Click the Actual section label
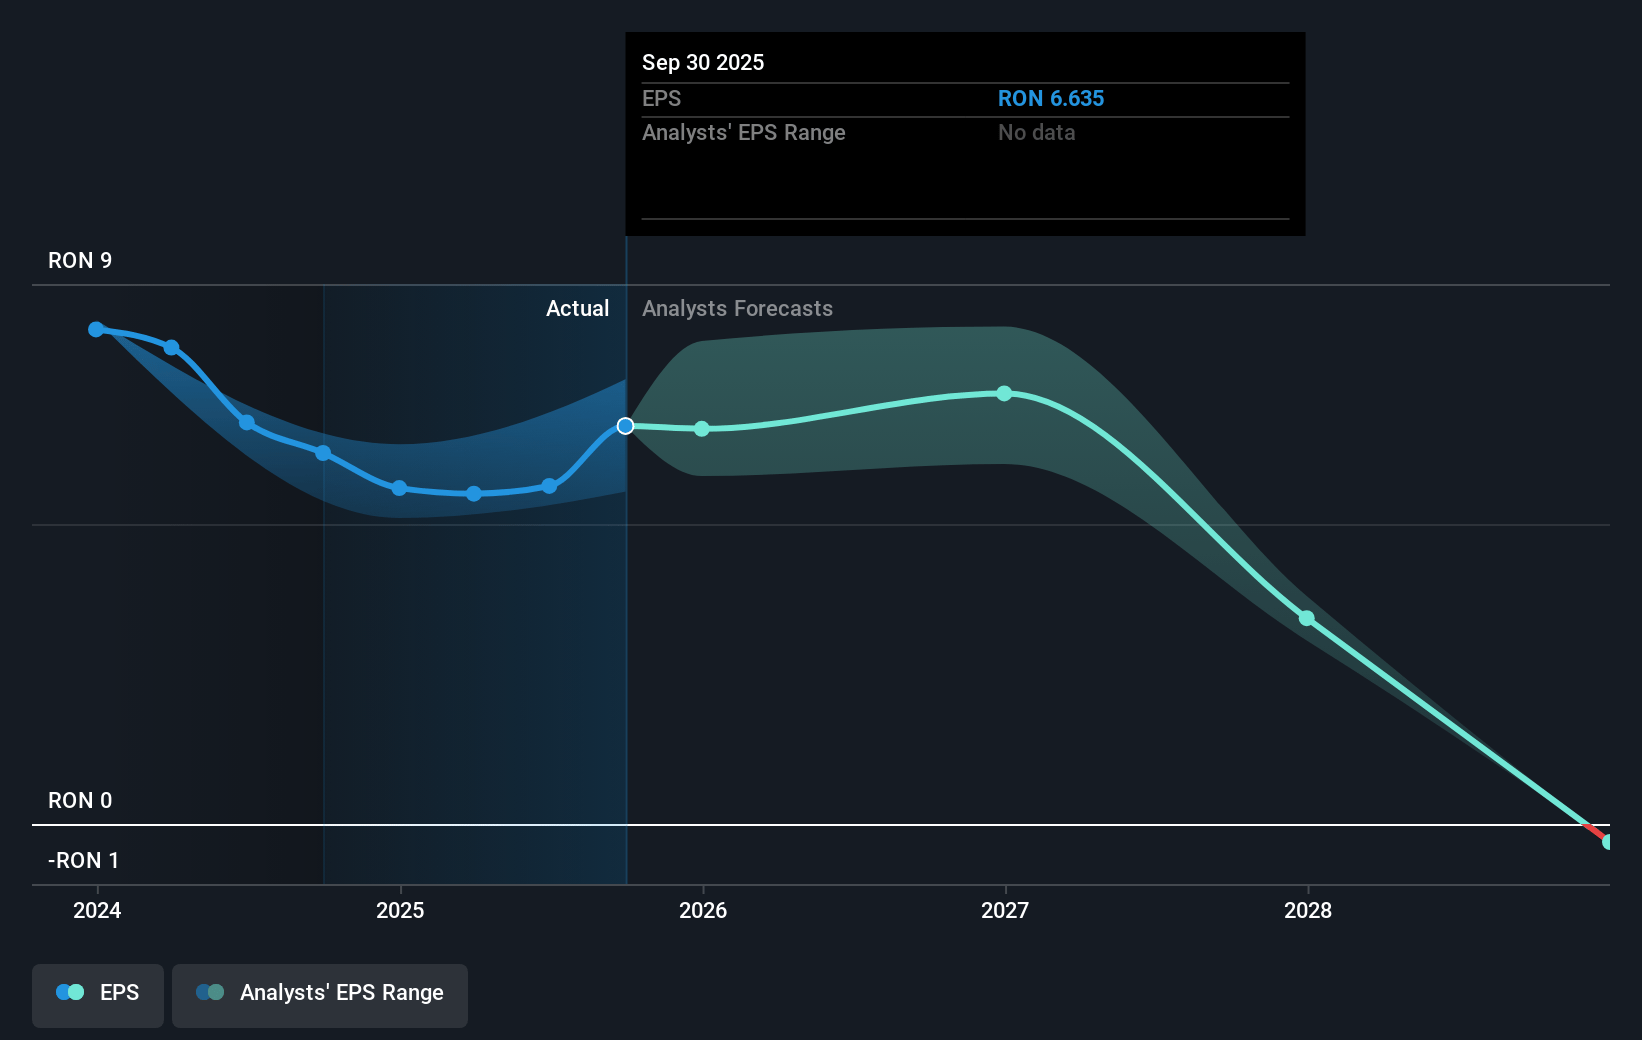 (x=577, y=309)
